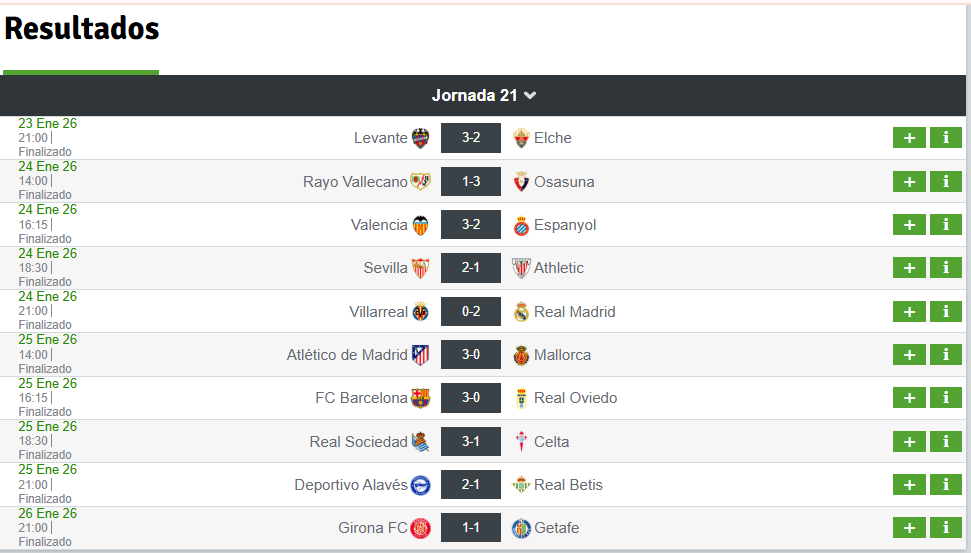Expand details with plus for Levante-Elche
This screenshot has width=971, height=553.
909,138
